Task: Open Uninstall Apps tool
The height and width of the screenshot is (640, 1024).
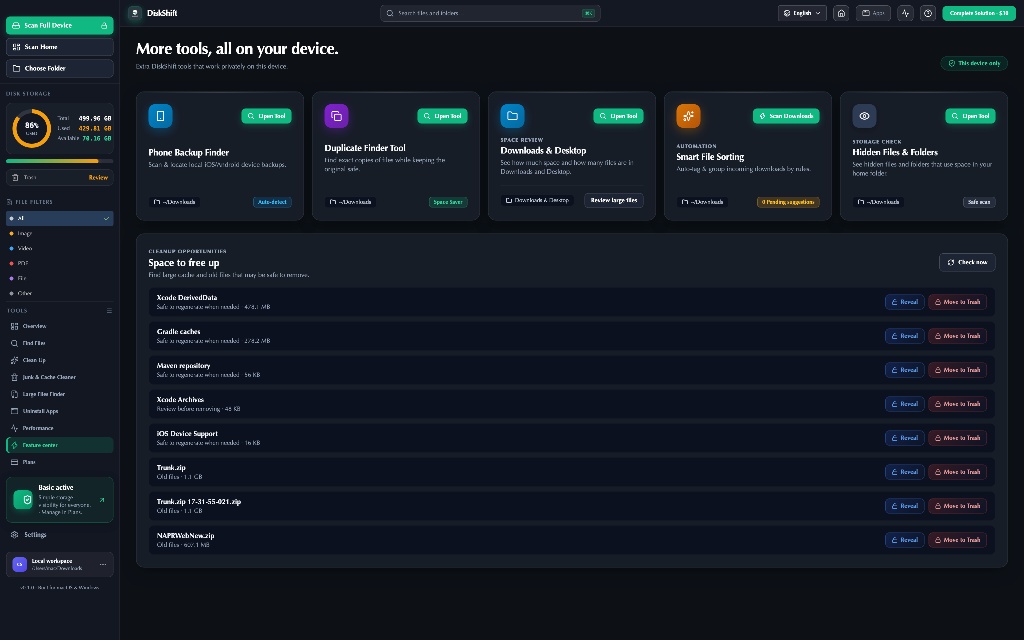Action: tap(59, 411)
